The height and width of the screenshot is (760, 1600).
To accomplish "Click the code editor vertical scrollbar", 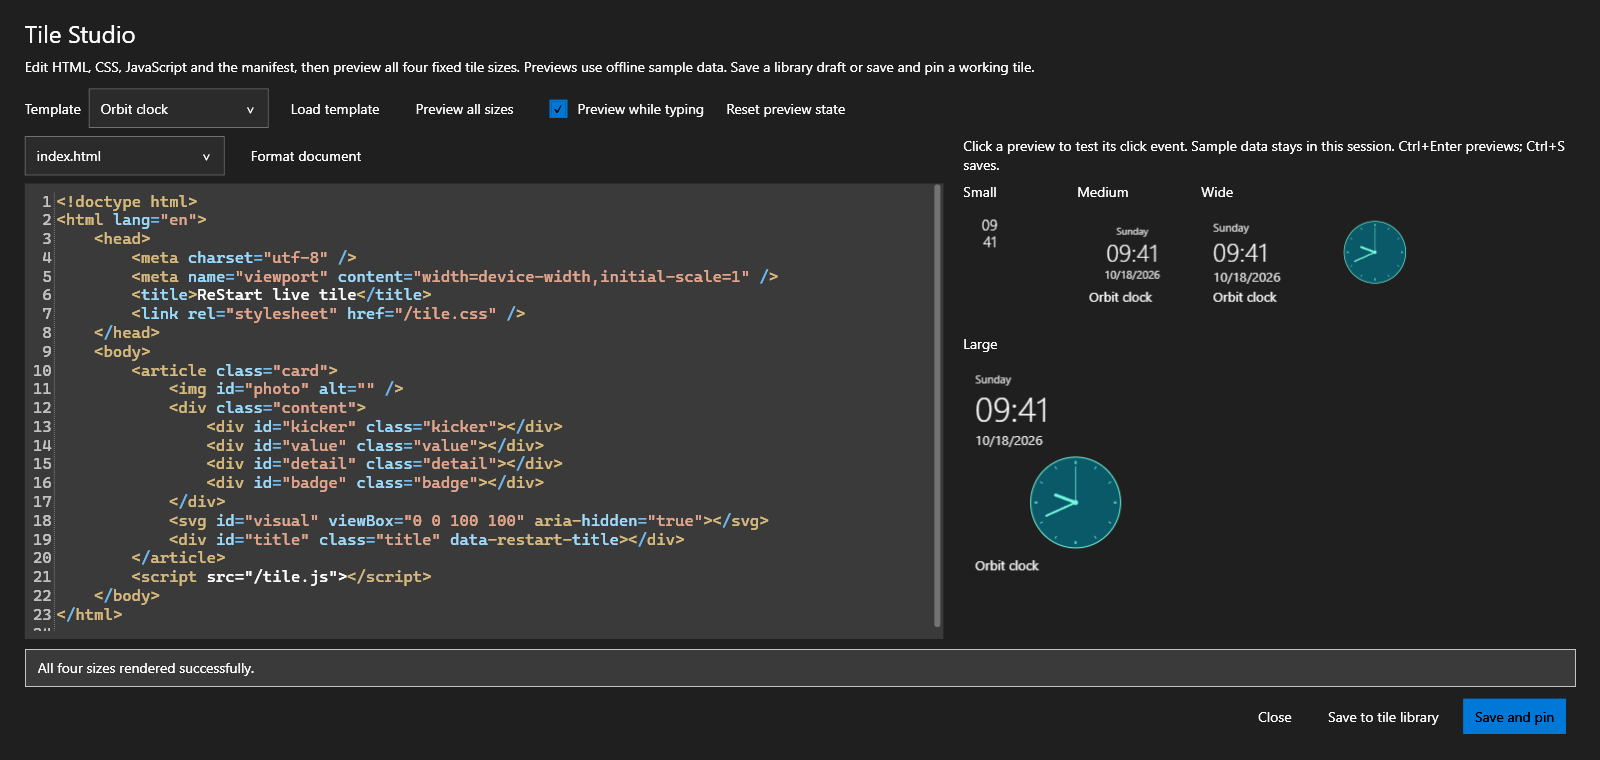I will click(x=937, y=405).
